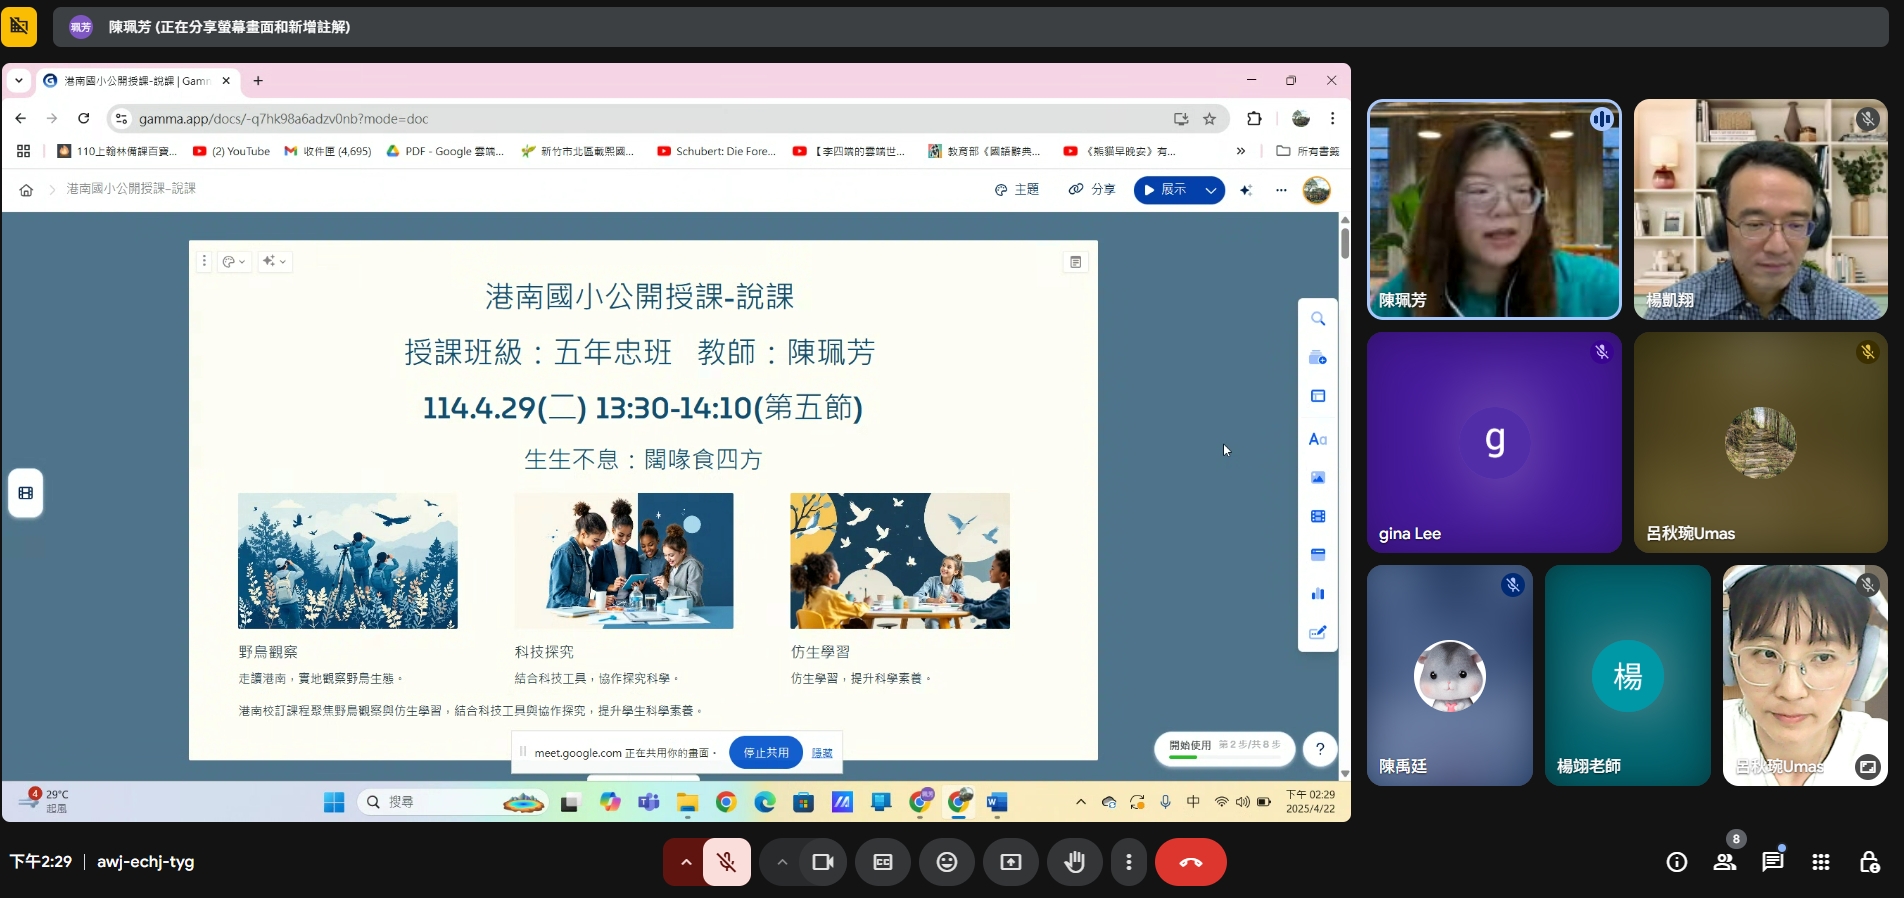Open host controls lock icon

(1868, 862)
